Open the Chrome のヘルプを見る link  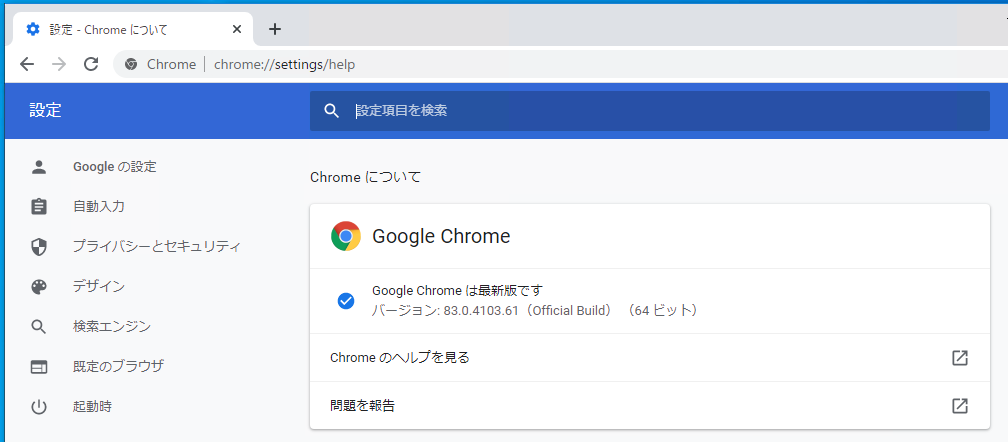pos(400,357)
